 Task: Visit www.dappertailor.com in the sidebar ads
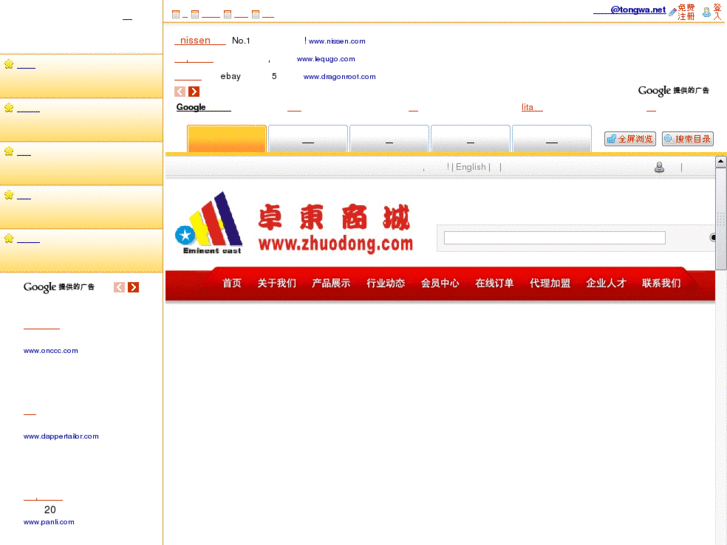pyautogui.click(x=61, y=436)
